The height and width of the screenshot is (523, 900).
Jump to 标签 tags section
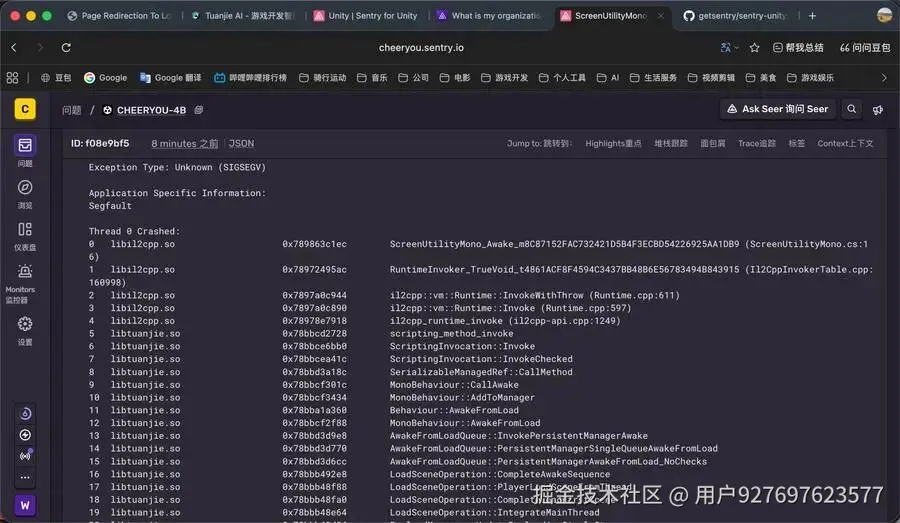coord(796,144)
